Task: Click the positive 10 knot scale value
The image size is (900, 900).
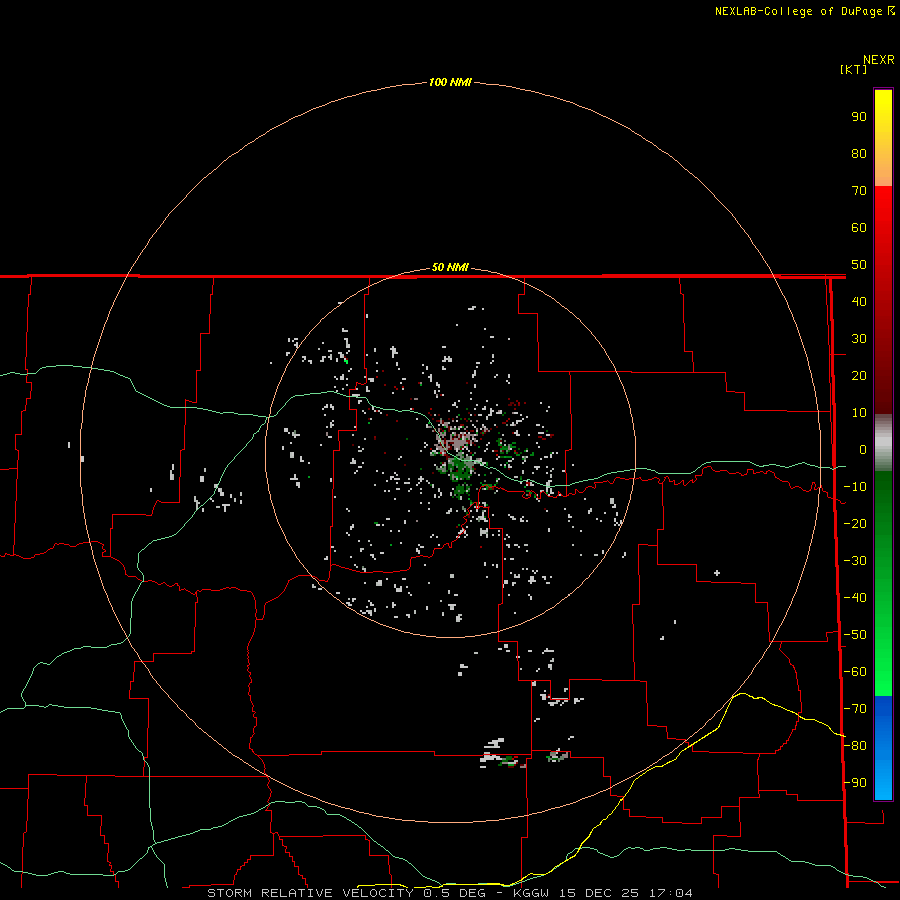Action: pos(859,413)
